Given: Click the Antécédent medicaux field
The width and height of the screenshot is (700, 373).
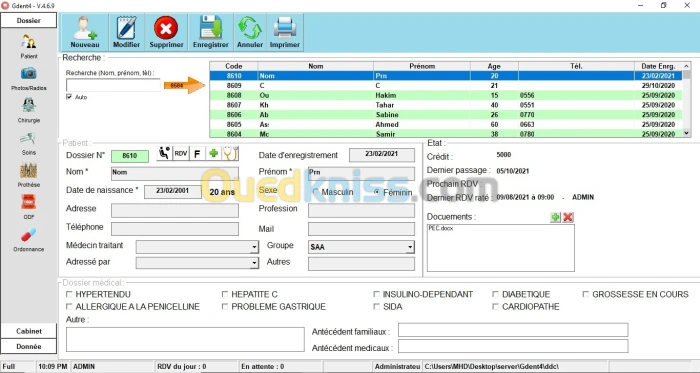Looking at the screenshot, I should pos(513,346).
